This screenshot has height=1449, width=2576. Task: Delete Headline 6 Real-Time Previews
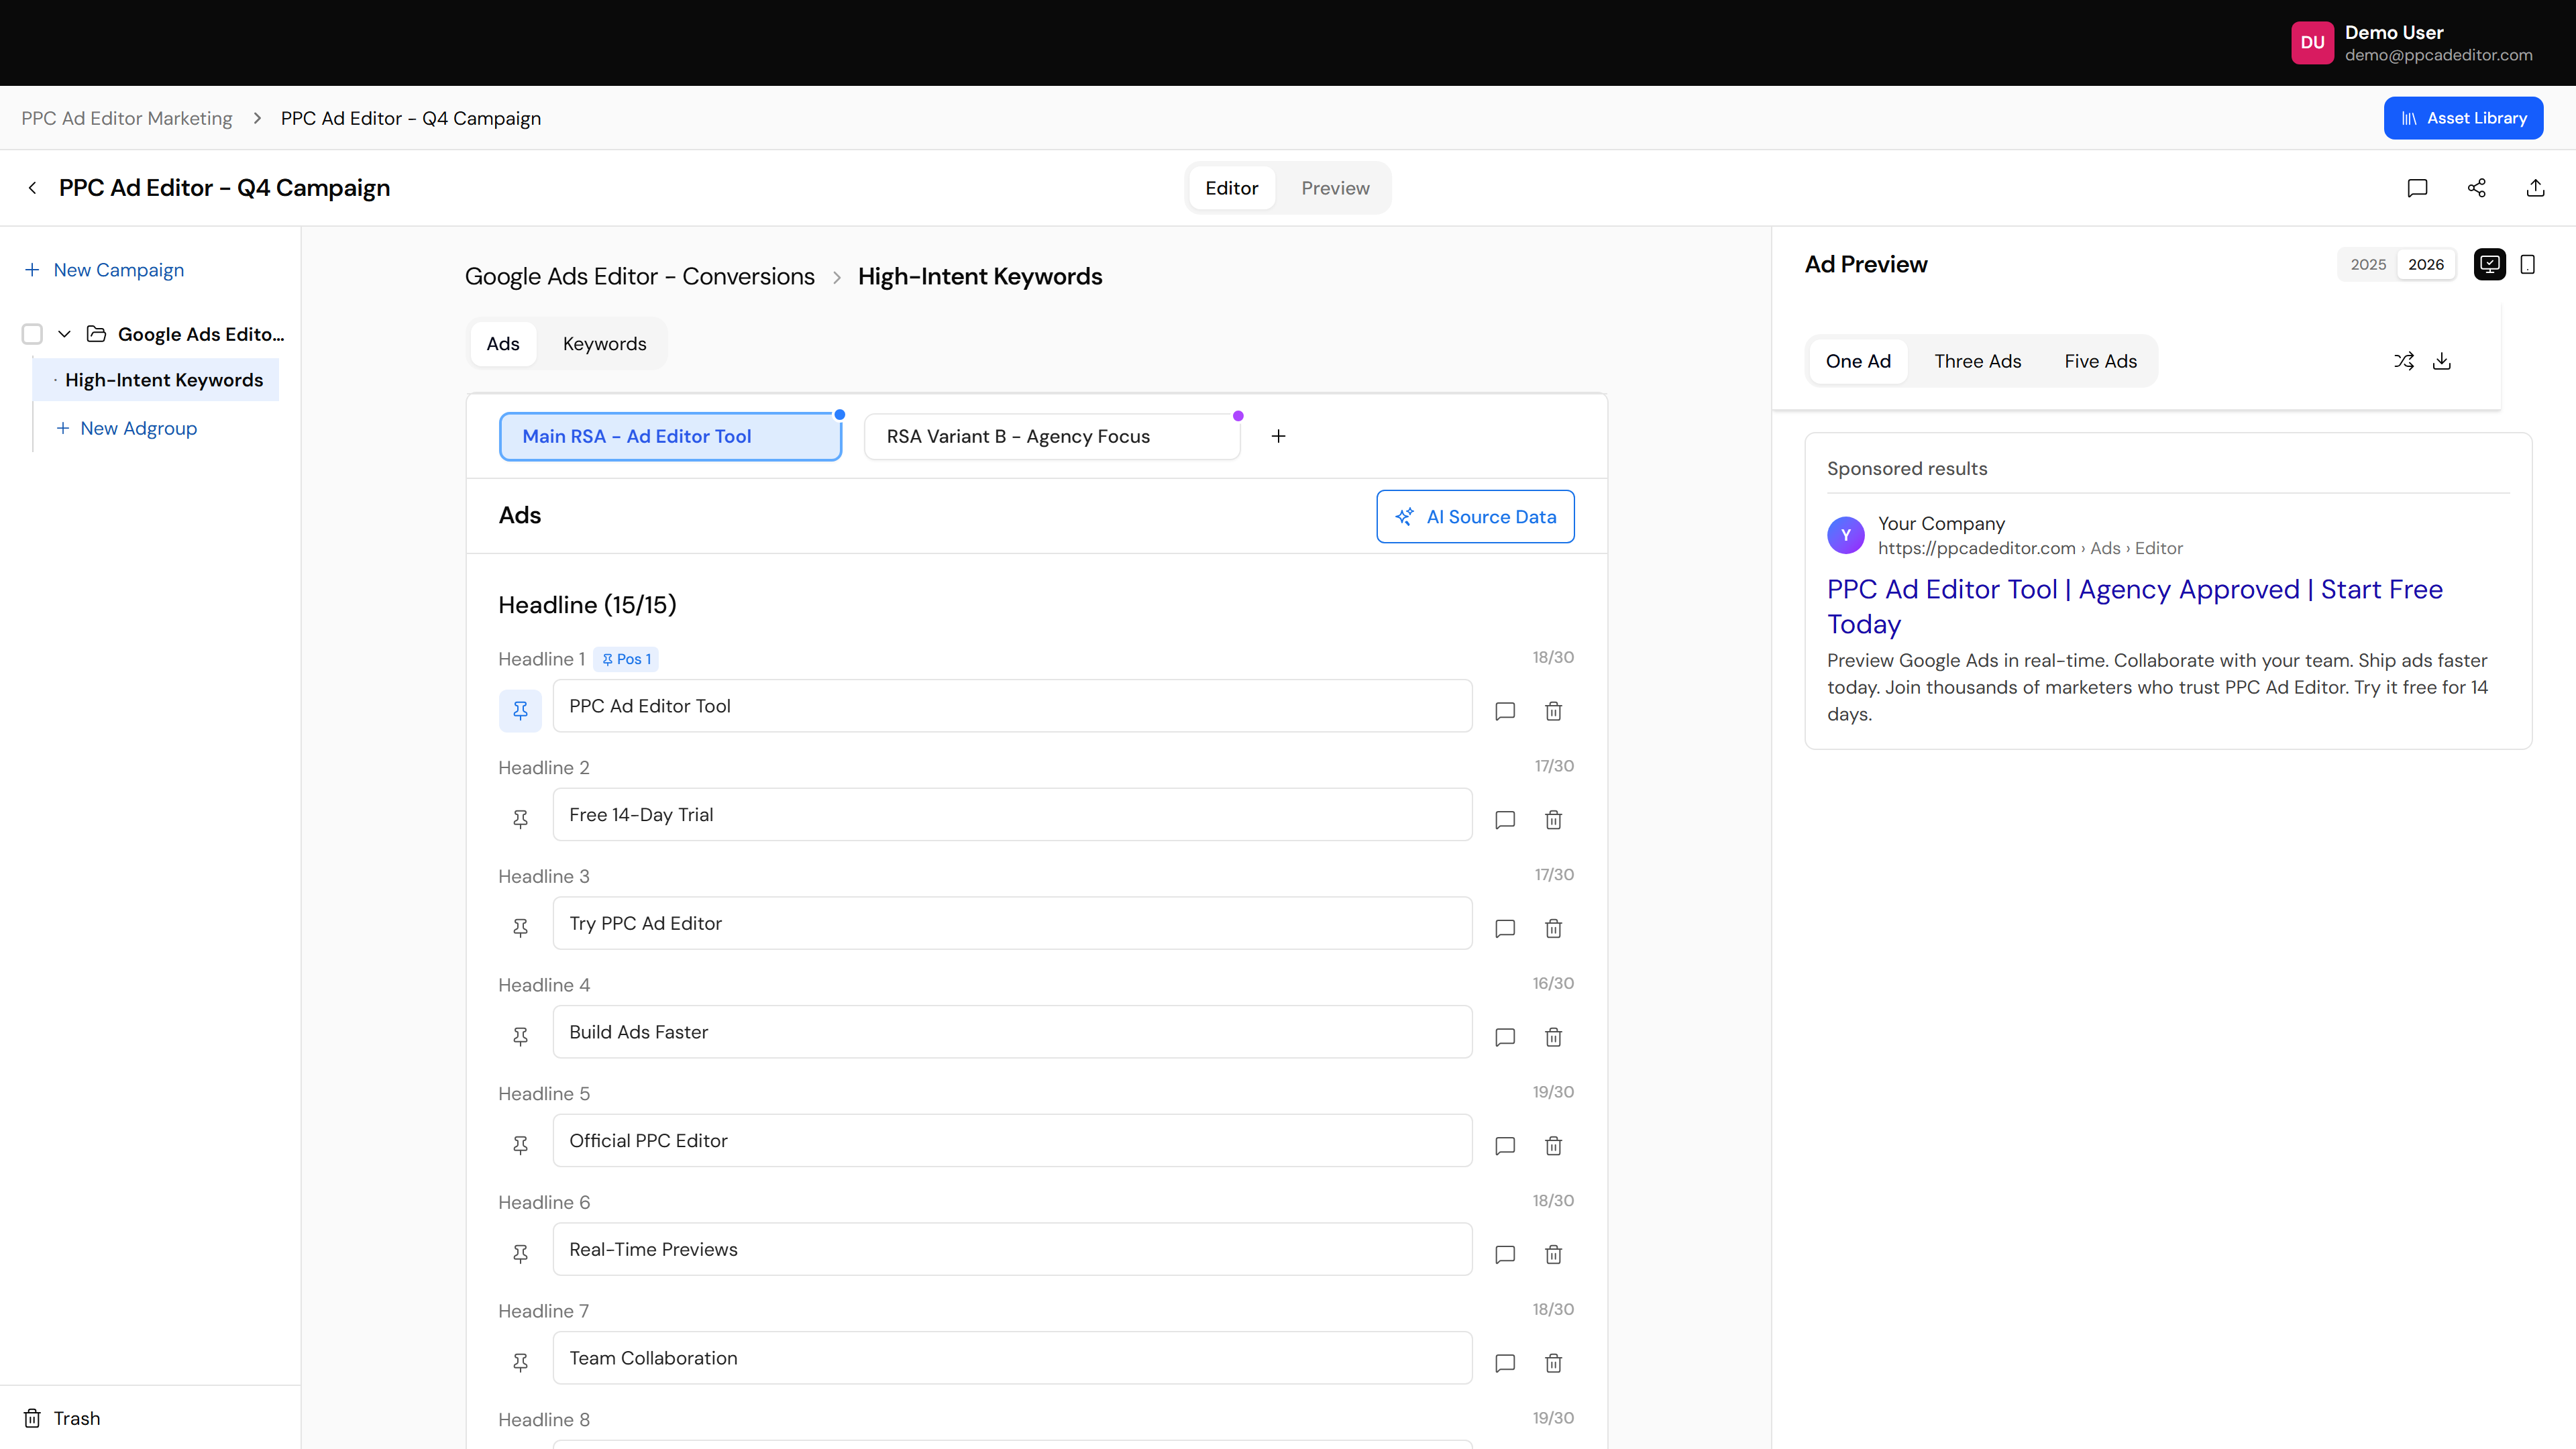(x=1553, y=1255)
